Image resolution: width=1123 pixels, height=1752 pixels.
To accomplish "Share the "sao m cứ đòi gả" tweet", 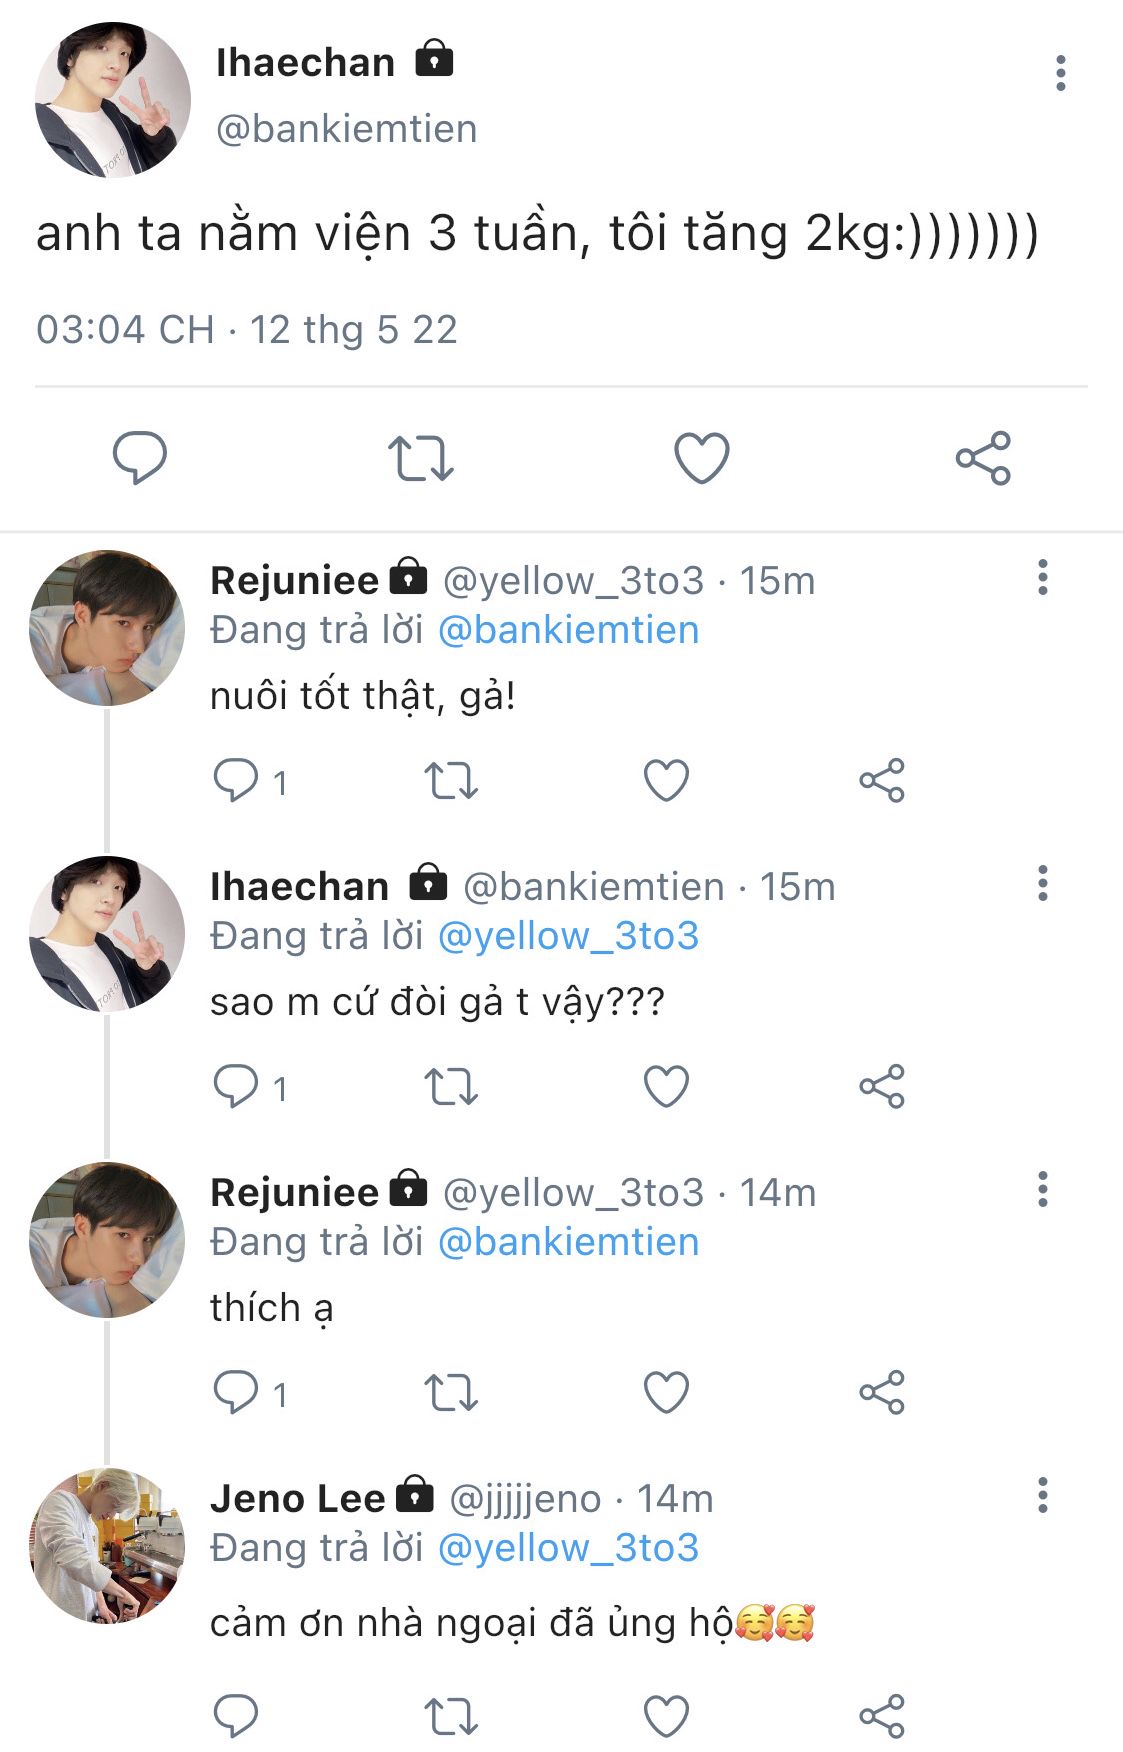I will coord(881,1087).
